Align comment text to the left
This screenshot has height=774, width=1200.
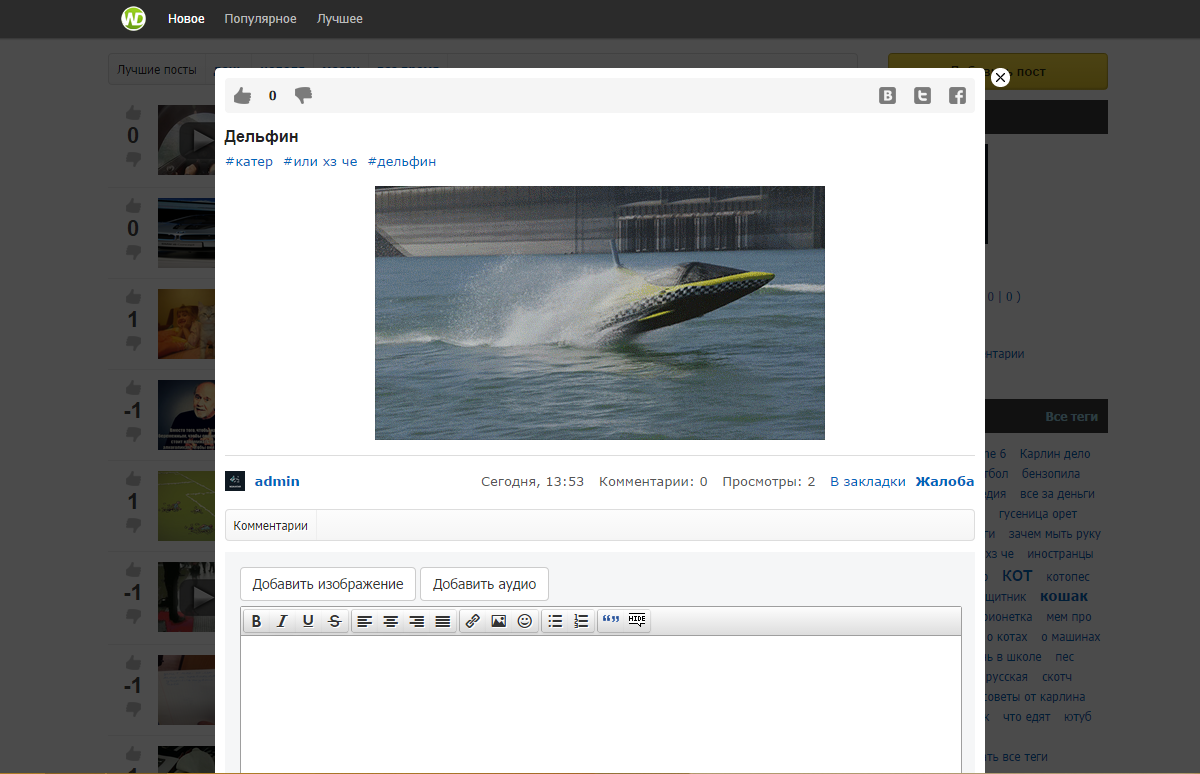coord(365,621)
